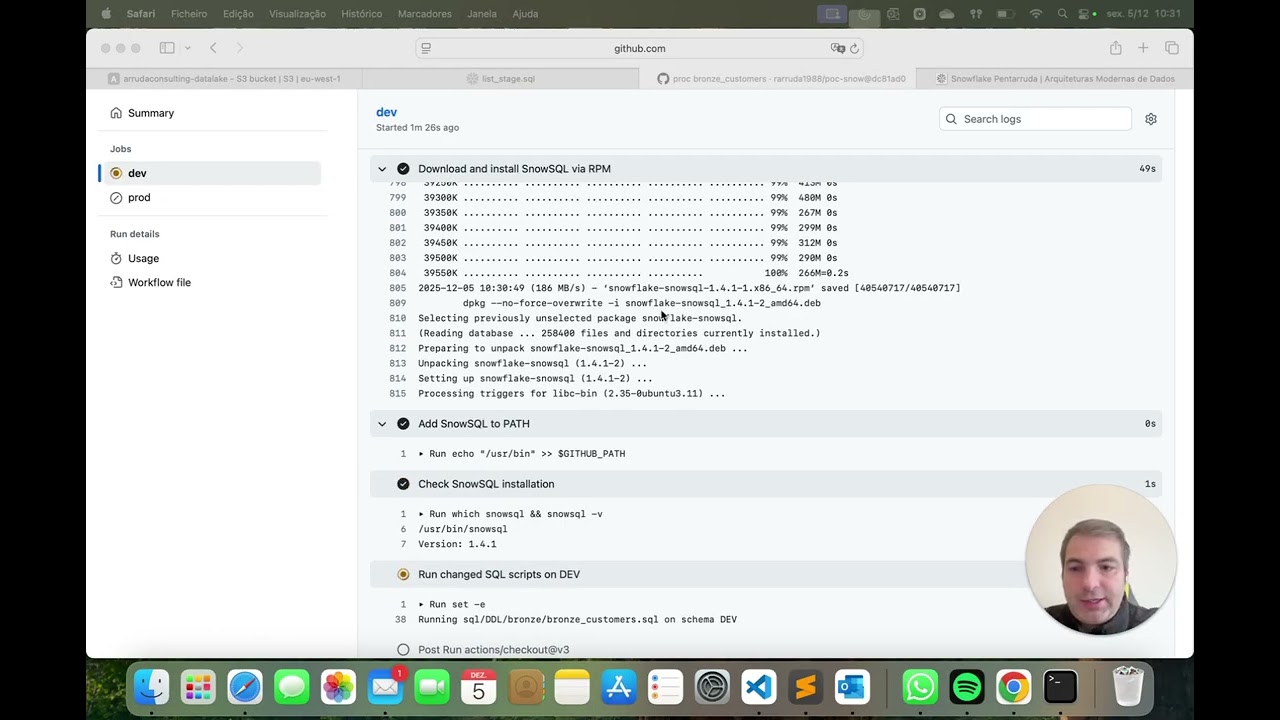Screen dimensions: 1280x720
Task: Click the dev job title heading
Action: tap(386, 112)
